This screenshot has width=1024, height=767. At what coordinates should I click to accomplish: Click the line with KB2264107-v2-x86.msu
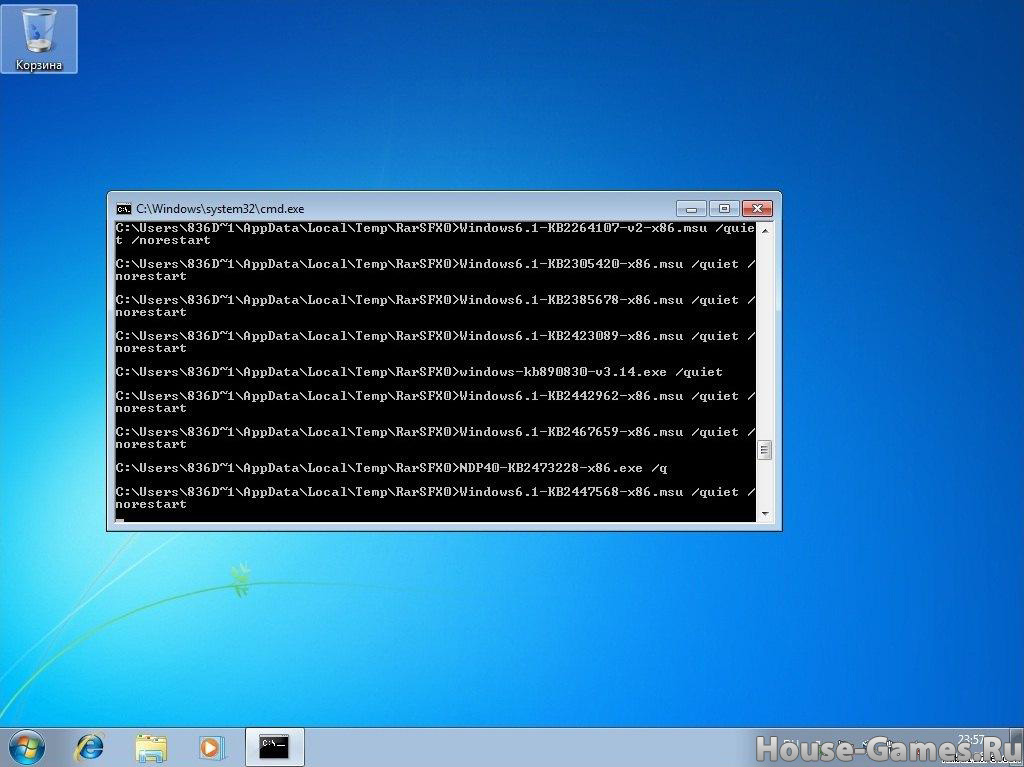[x=435, y=234]
